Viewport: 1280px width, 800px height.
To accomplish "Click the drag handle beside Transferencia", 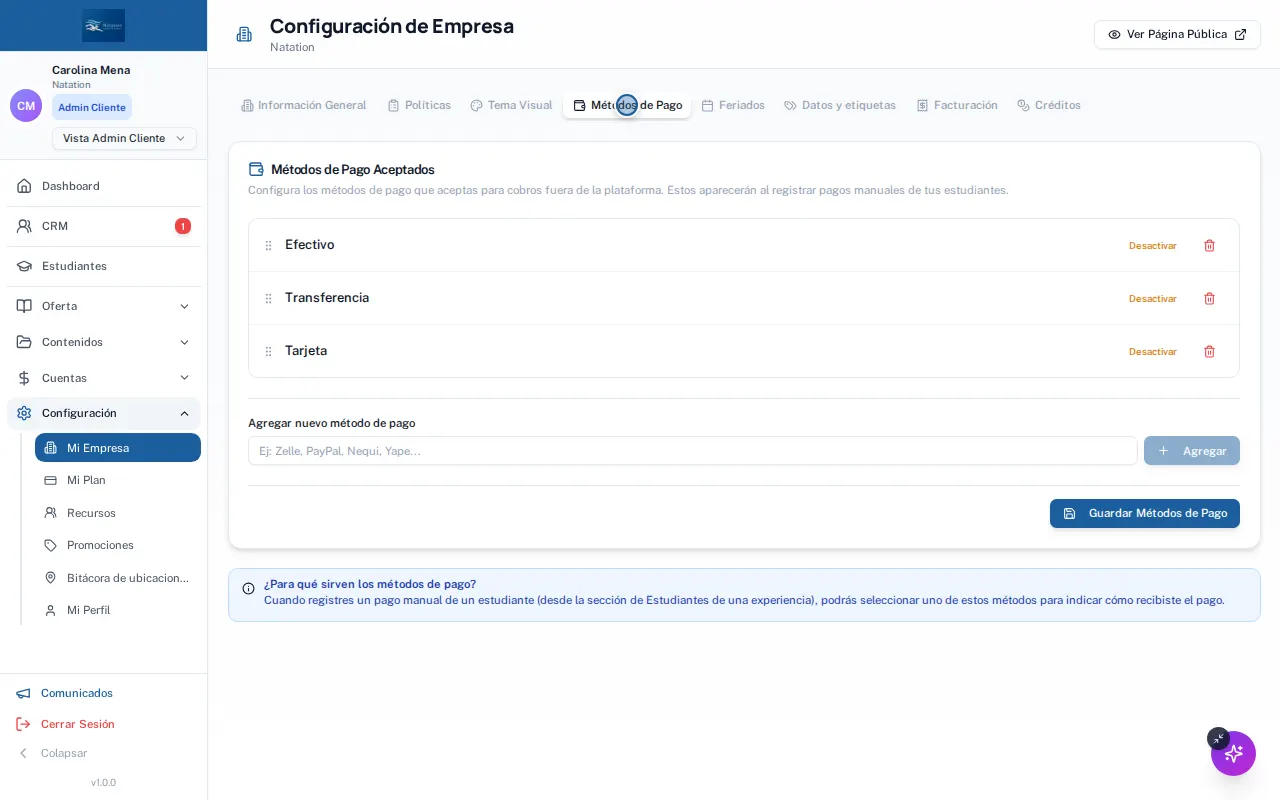I will coord(268,298).
